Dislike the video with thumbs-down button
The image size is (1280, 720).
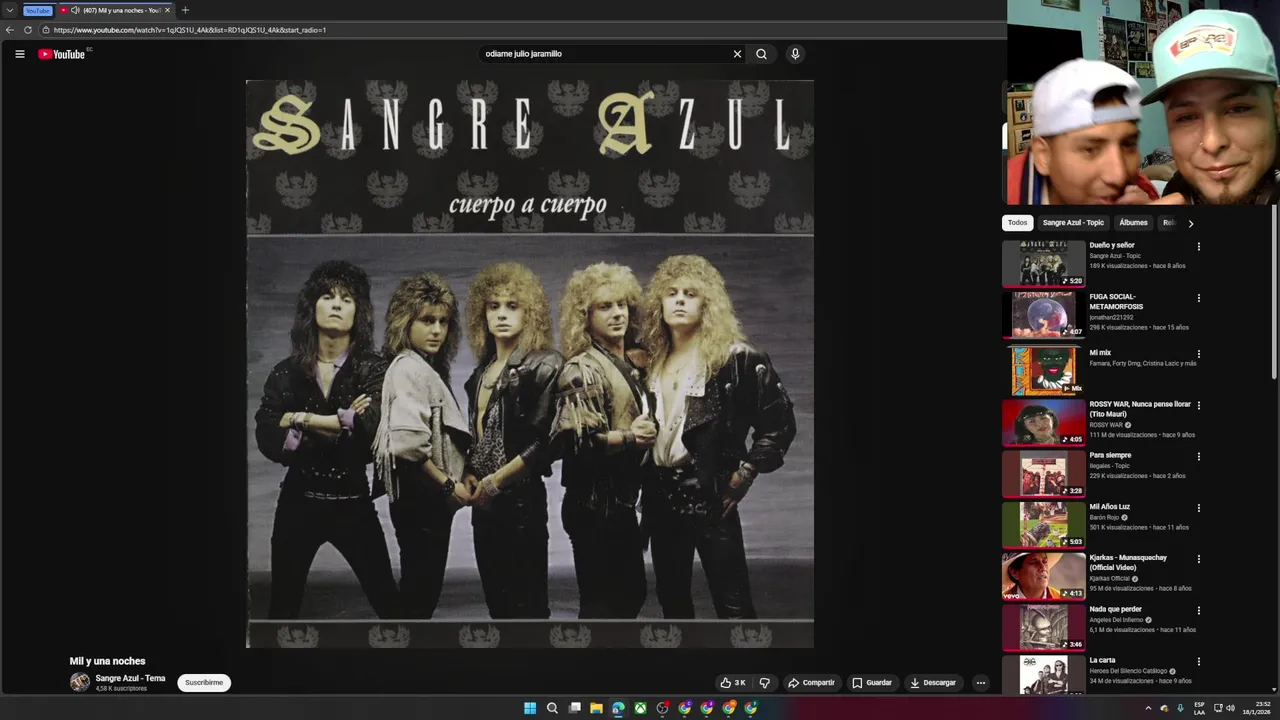click(765, 683)
